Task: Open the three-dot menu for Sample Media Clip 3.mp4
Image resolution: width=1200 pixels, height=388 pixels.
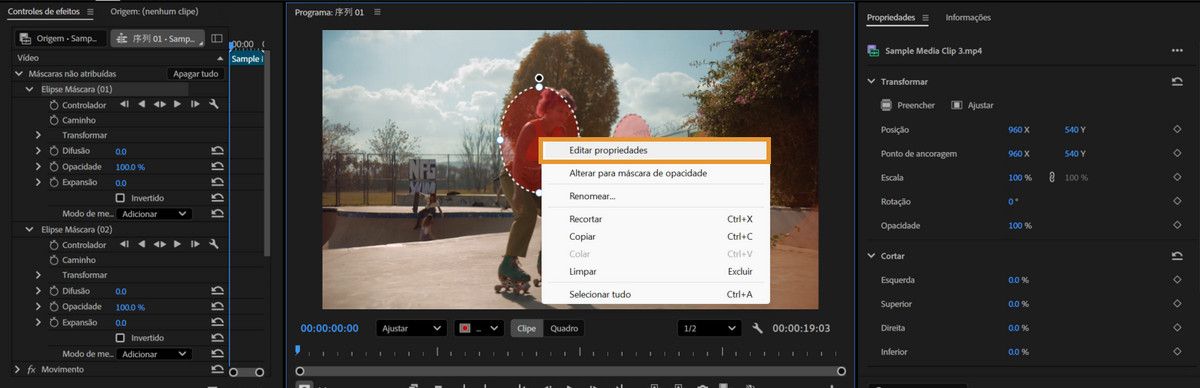Action: click(1177, 50)
